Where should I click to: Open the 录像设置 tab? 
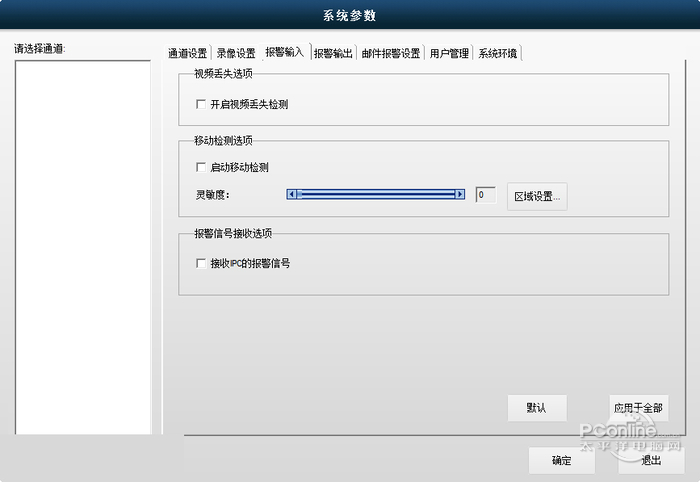(x=236, y=53)
